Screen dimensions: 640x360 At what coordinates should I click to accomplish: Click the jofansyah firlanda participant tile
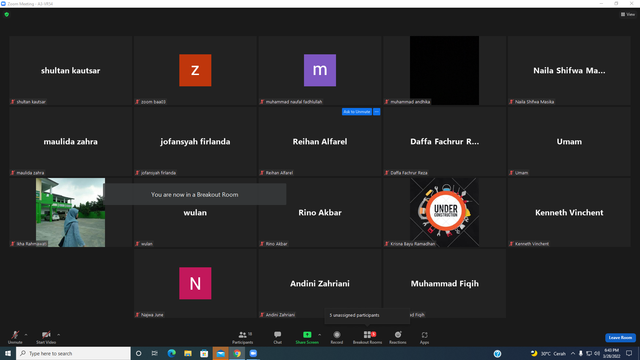pos(195,141)
